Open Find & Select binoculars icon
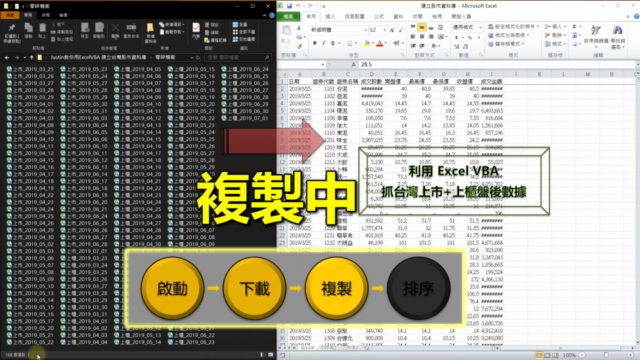This screenshot has width=640, height=360. pos(618,36)
